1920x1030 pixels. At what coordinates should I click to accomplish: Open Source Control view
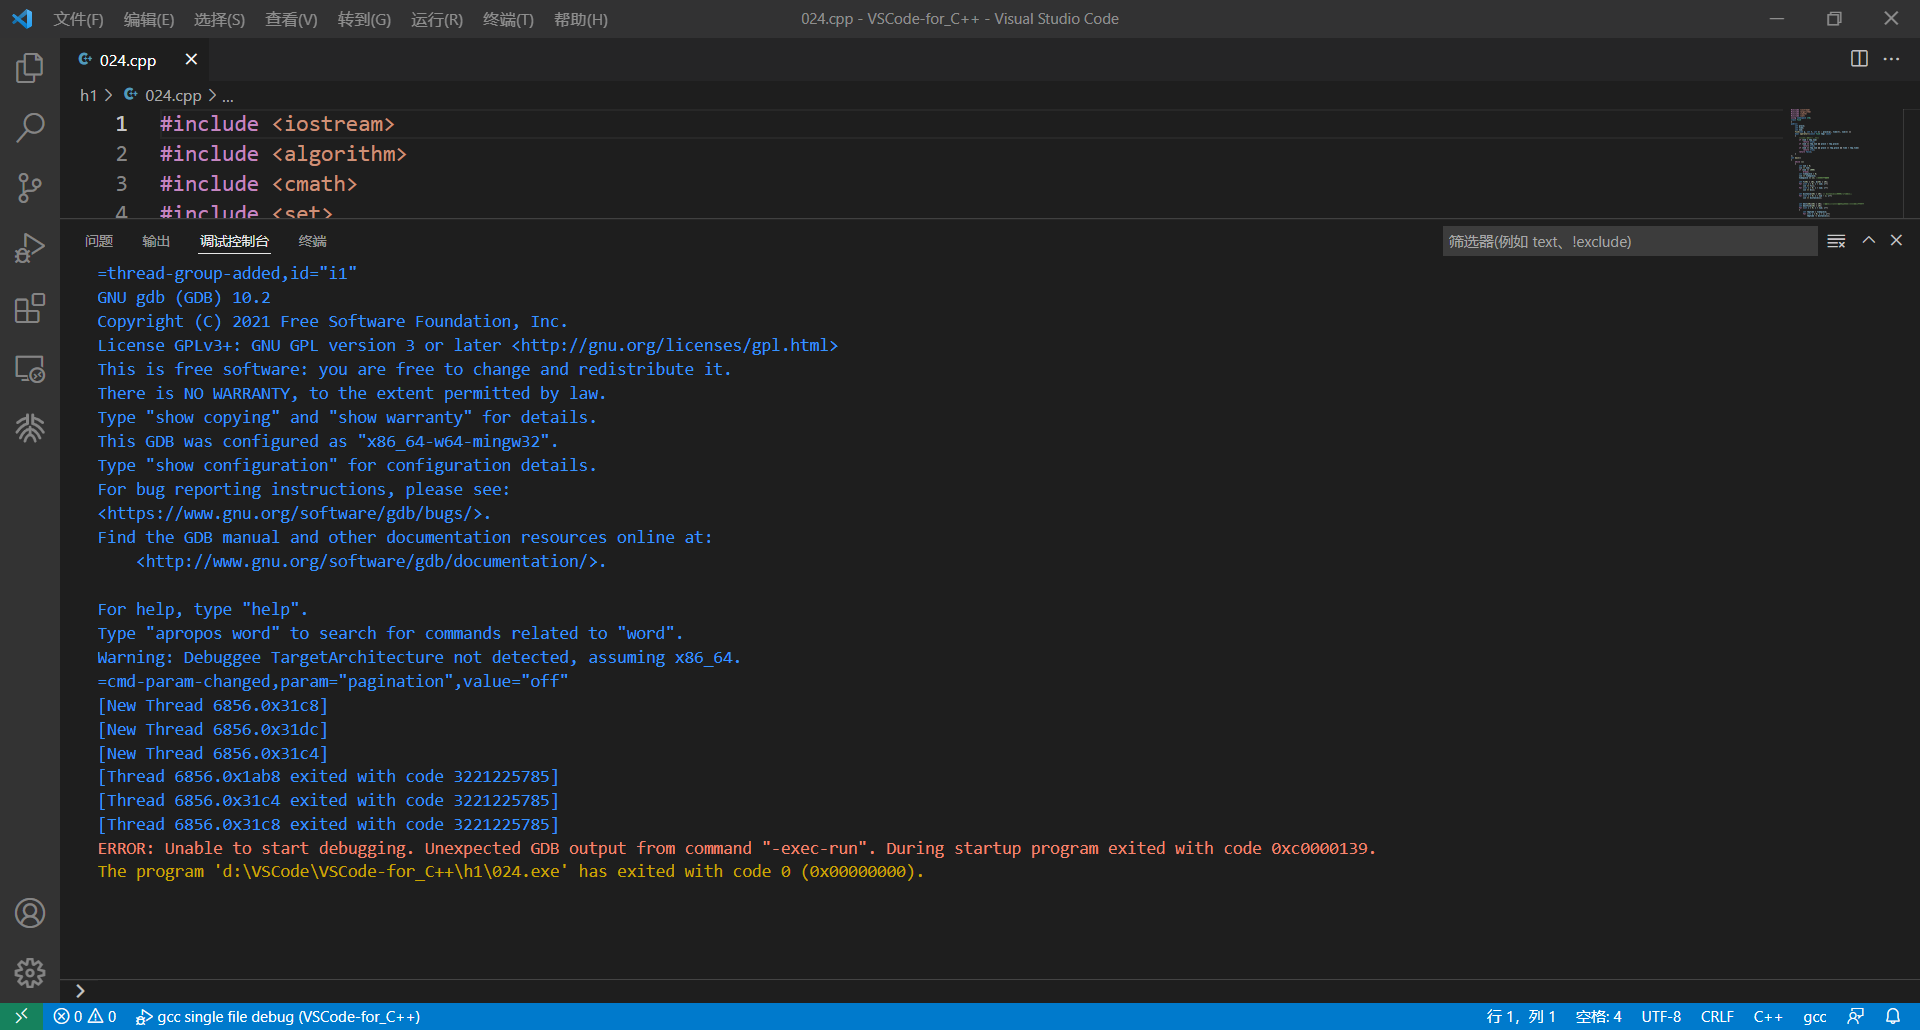pos(30,188)
